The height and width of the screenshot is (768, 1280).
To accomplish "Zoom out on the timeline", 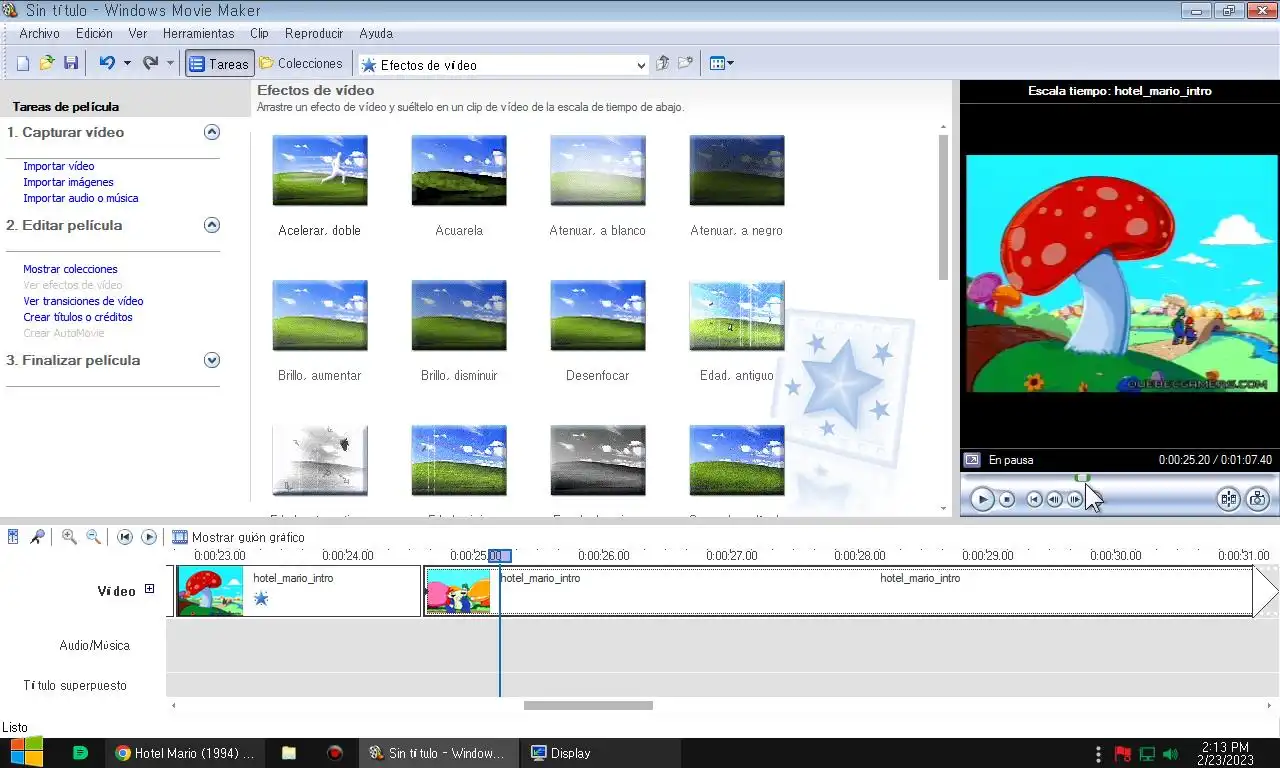I will coord(93,537).
